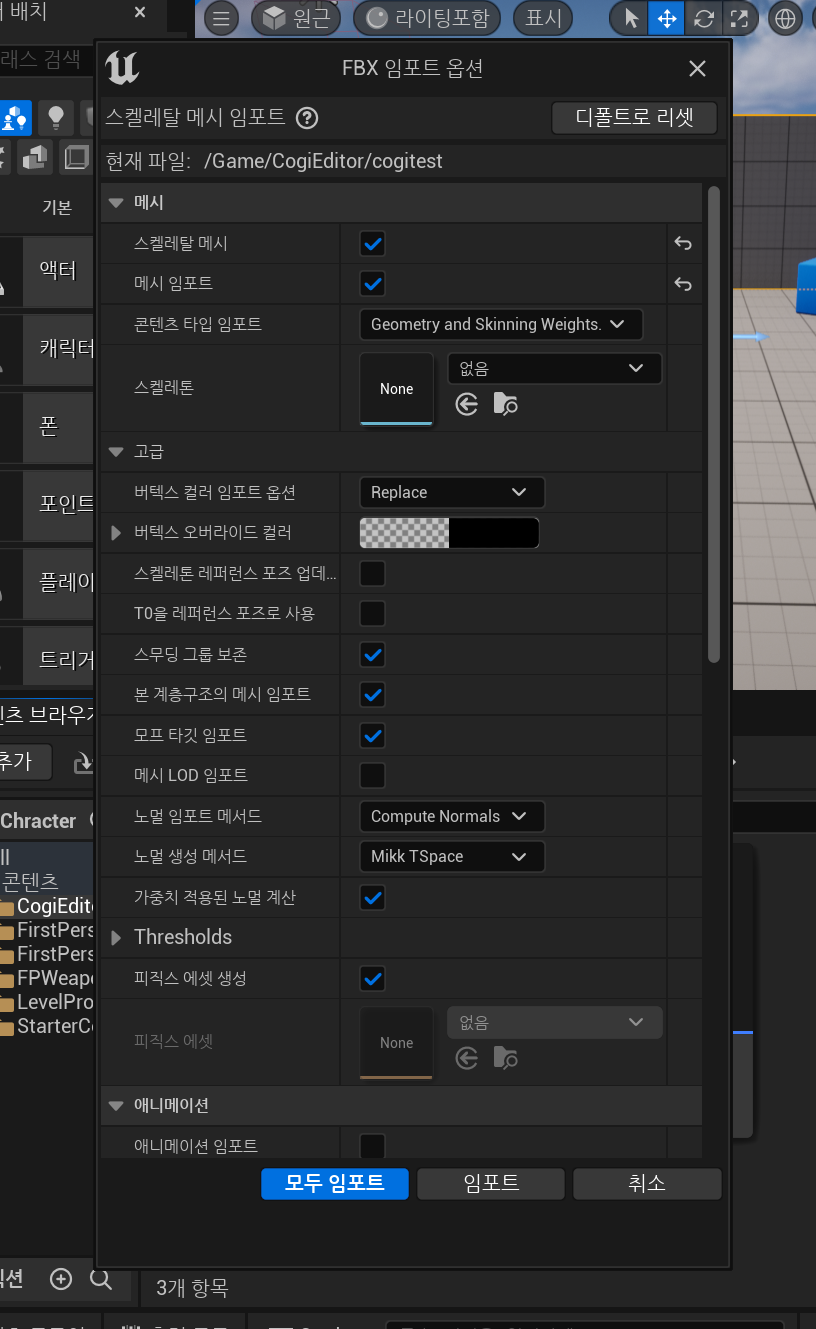Enable T0을 레퍼런스 포즈로 사용 checkbox
This screenshot has height=1329, width=816.
[373, 613]
